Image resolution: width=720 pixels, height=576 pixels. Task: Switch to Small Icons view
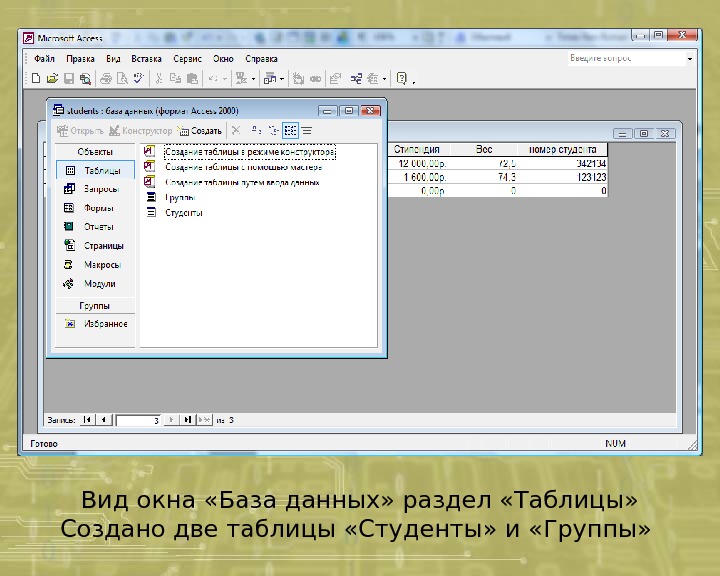click(x=273, y=130)
